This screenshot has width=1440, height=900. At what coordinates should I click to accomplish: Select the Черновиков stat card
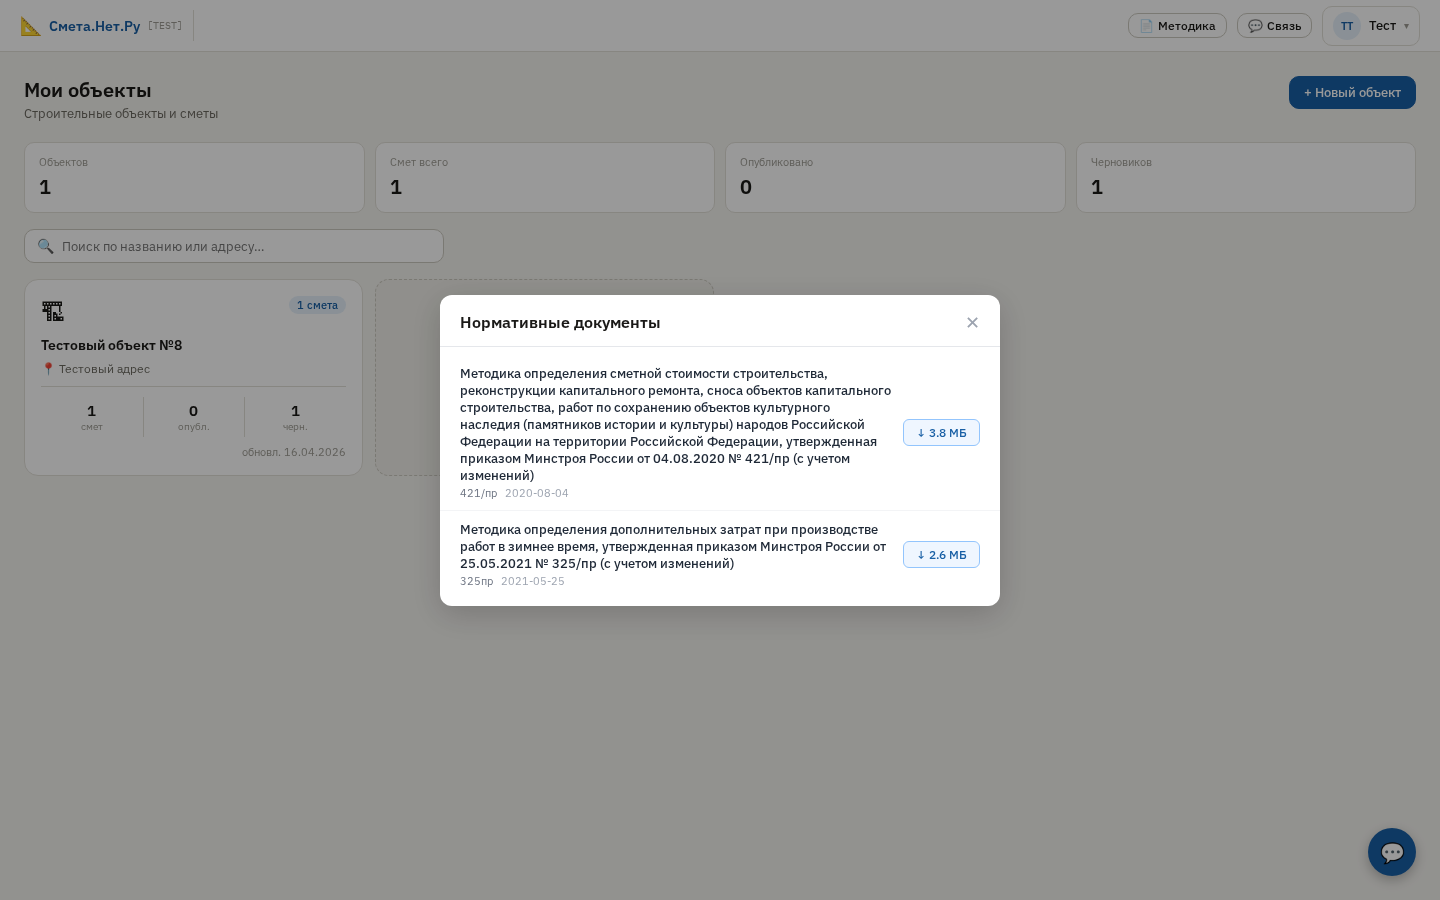click(1246, 177)
